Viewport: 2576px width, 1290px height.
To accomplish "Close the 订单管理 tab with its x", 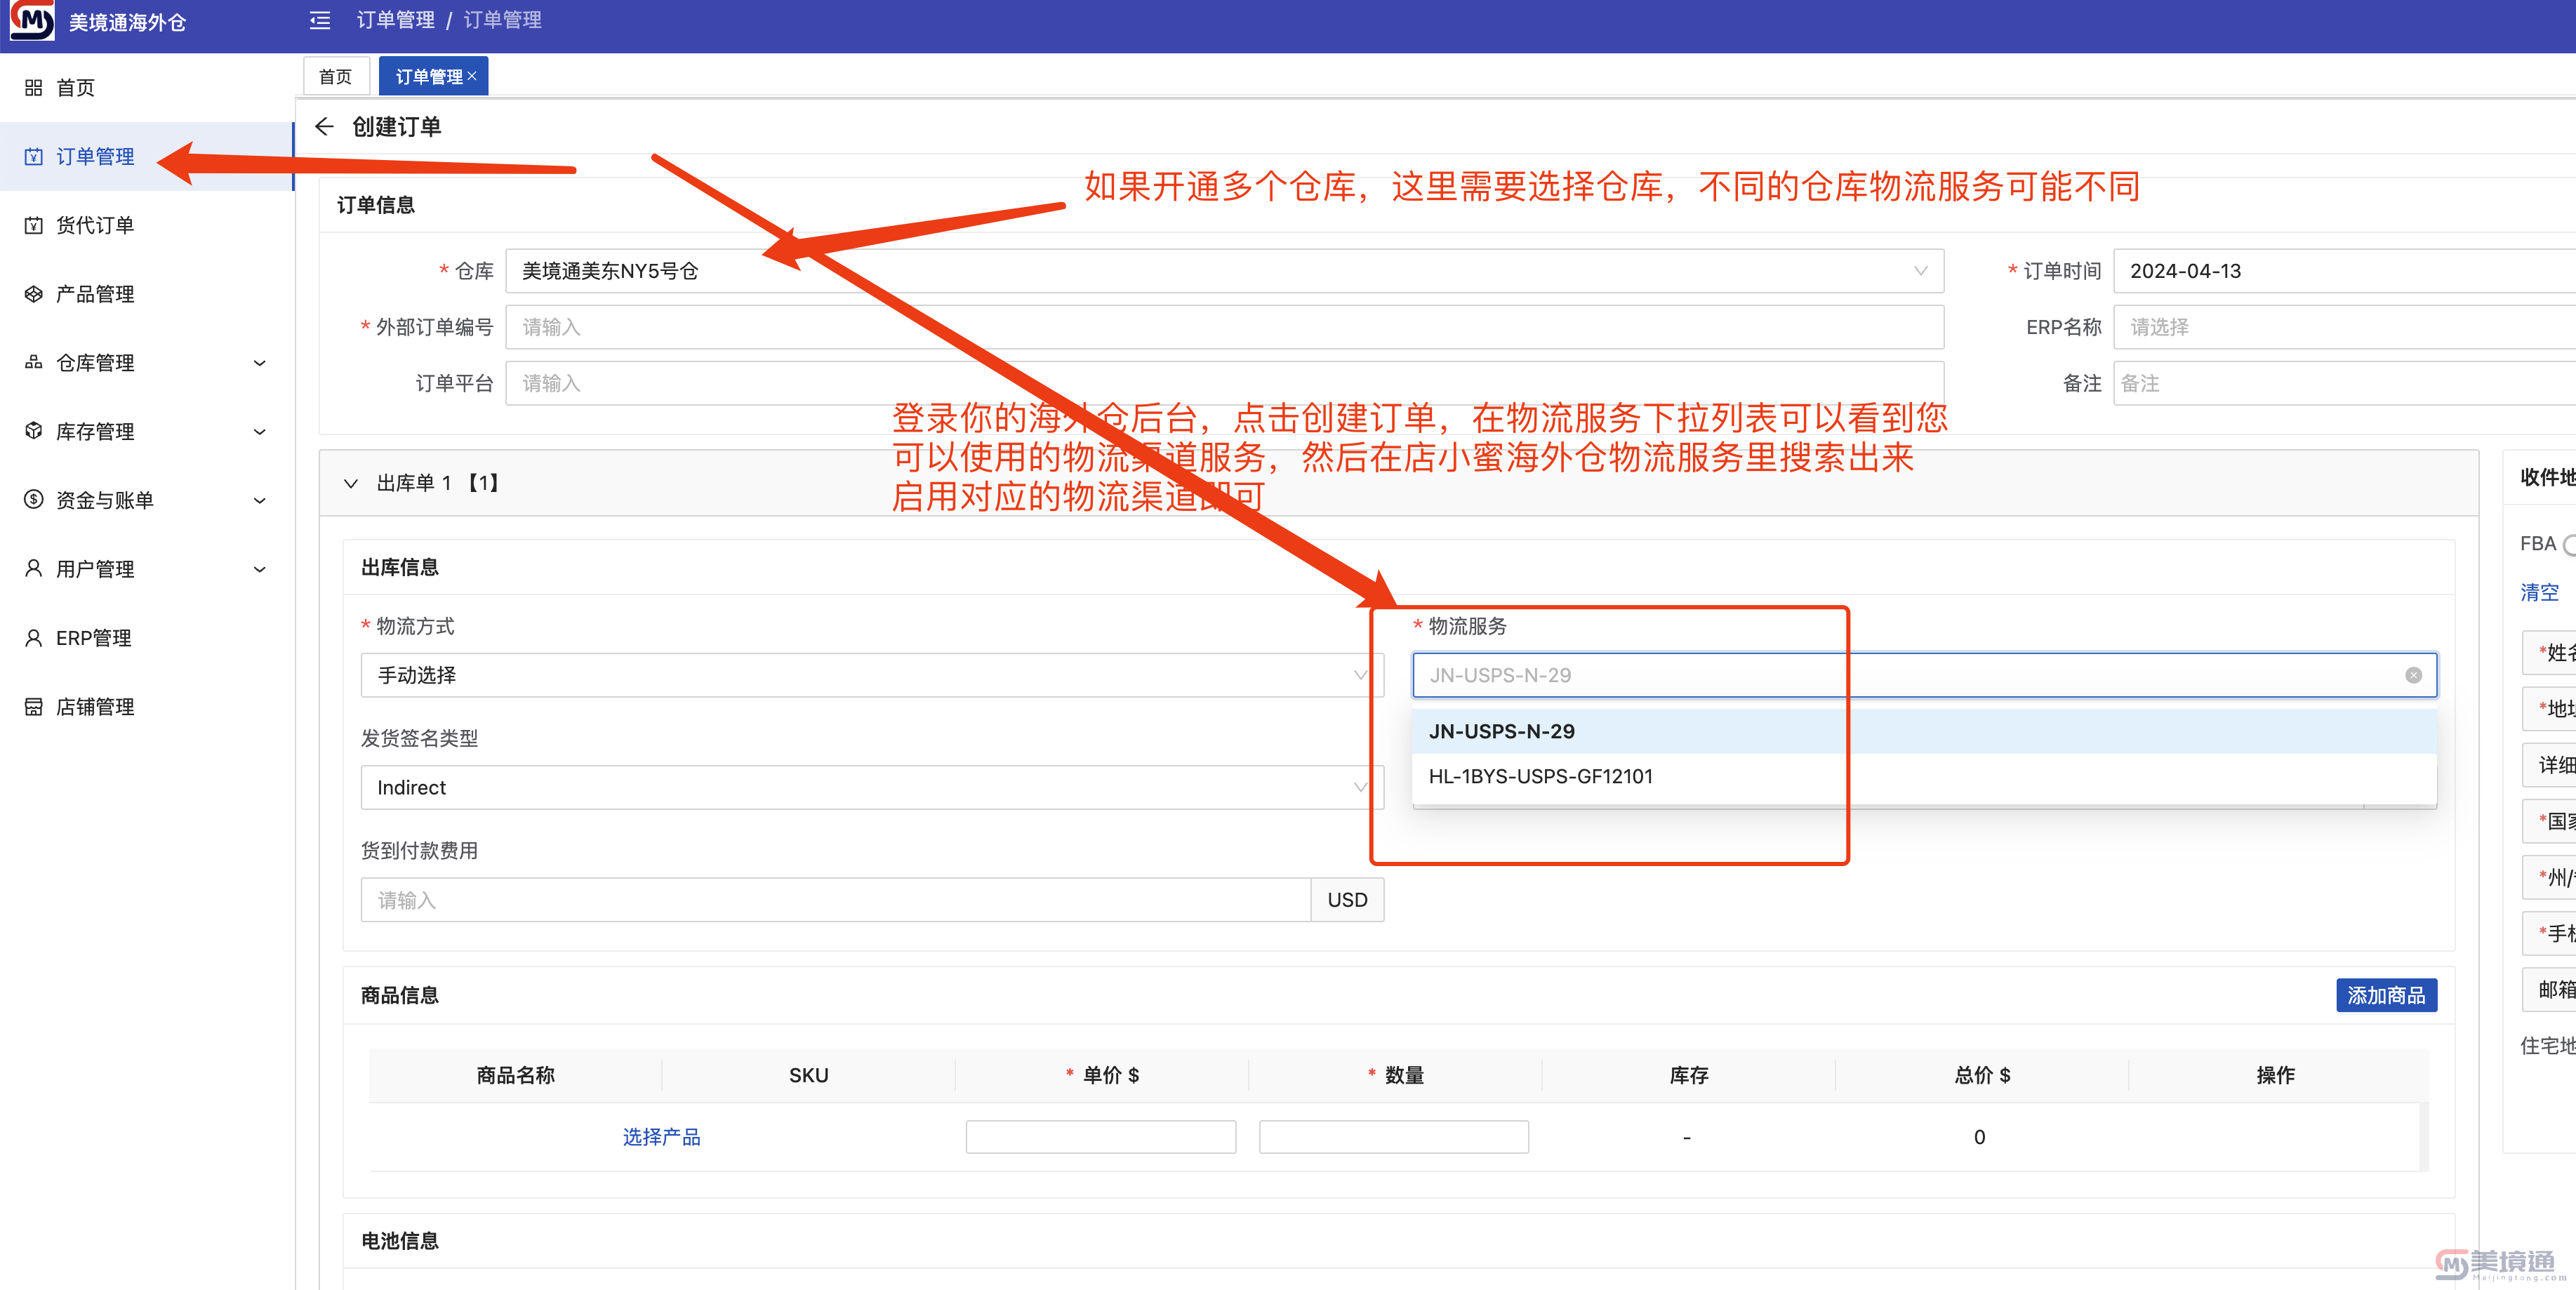I will 472,76.
